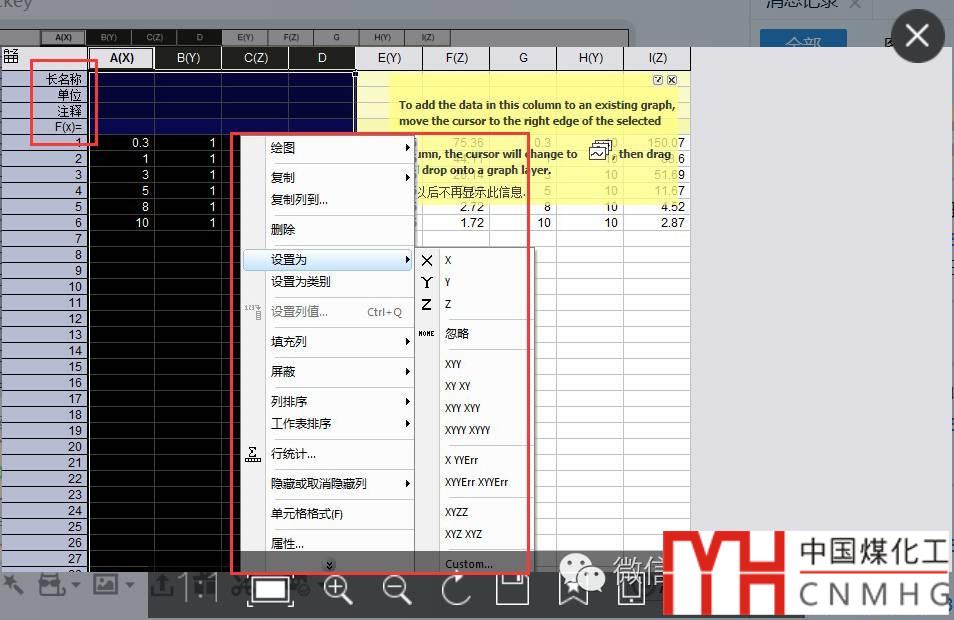Click the F(Z) column header in the front worksheet
Image resolution: width=954 pixels, height=620 pixels.
coord(456,58)
